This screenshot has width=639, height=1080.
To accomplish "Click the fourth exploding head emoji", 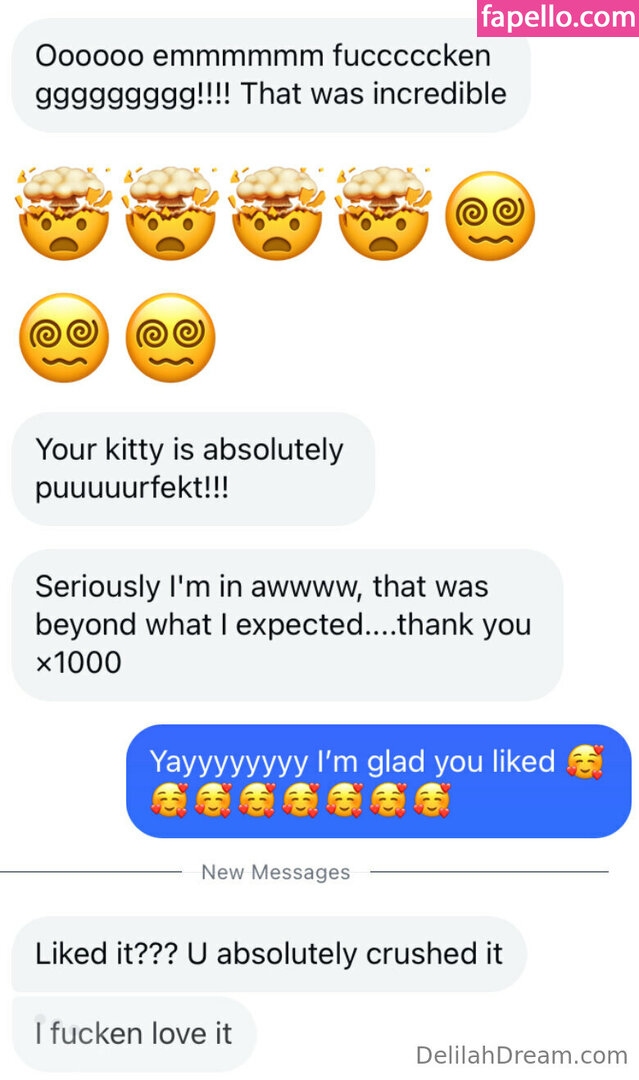I will click(384, 213).
